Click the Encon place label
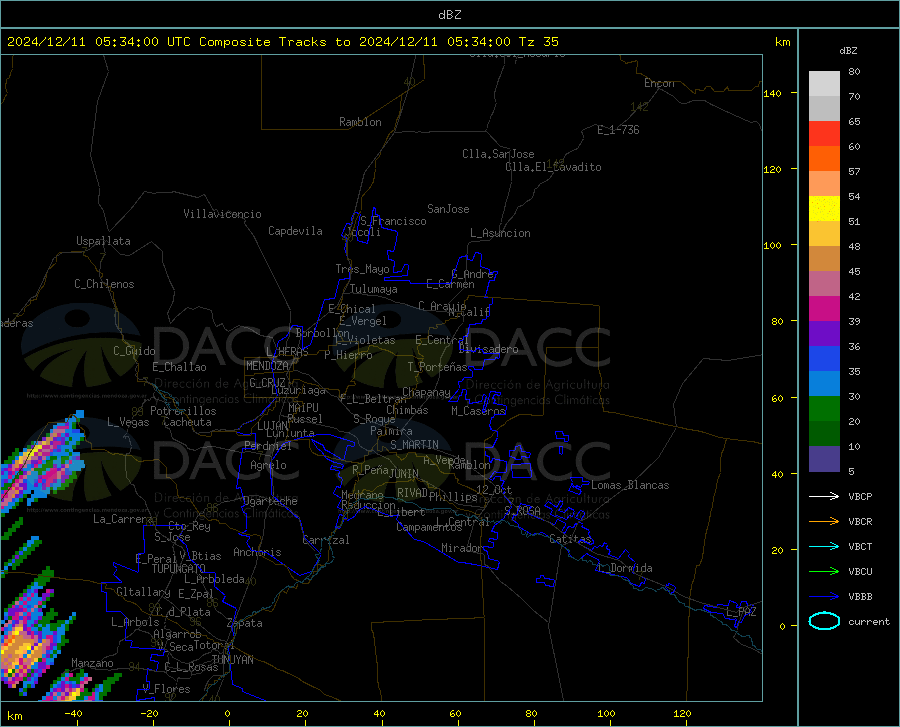Image resolution: width=900 pixels, height=727 pixels. pos(659,83)
